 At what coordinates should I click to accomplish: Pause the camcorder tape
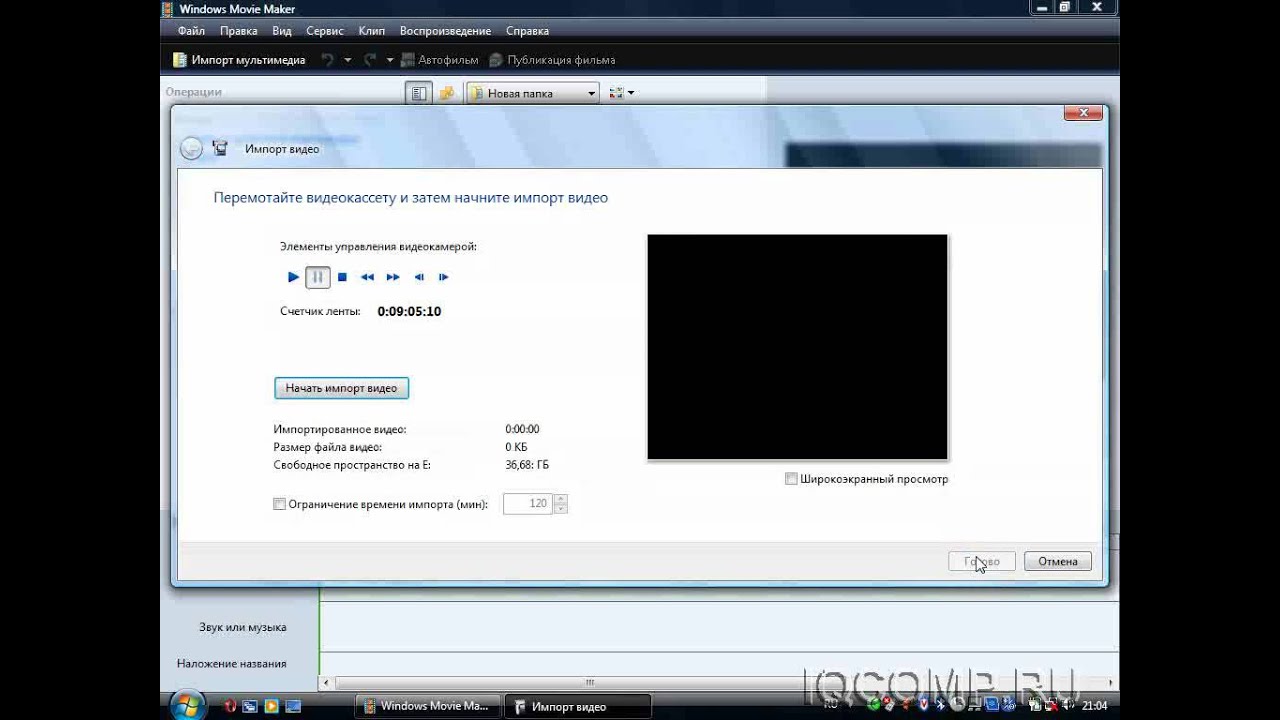click(x=318, y=277)
